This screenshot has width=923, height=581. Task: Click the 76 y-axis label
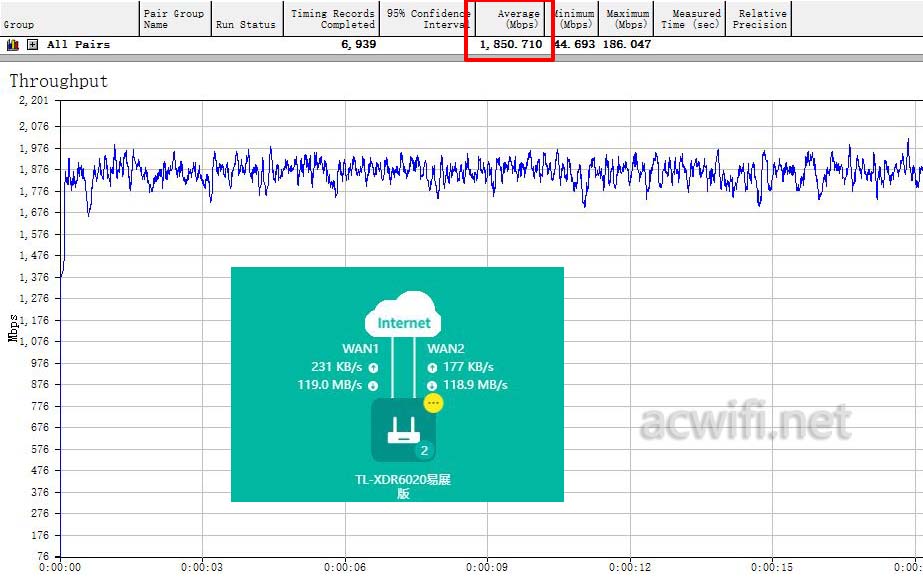click(x=43, y=556)
